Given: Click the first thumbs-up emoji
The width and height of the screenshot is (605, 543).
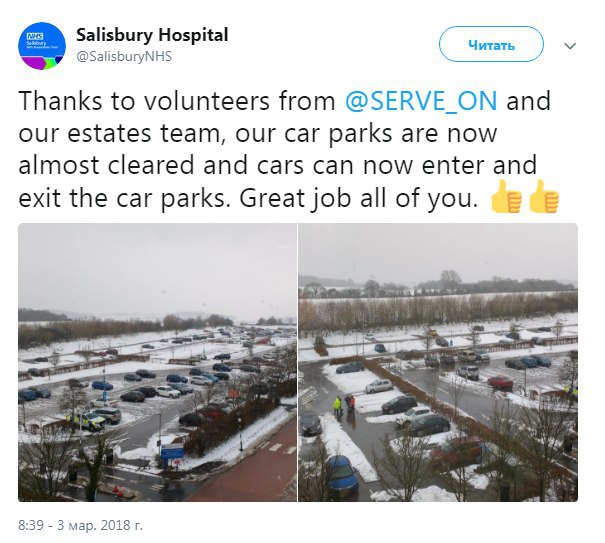Looking at the screenshot, I should 506,197.
